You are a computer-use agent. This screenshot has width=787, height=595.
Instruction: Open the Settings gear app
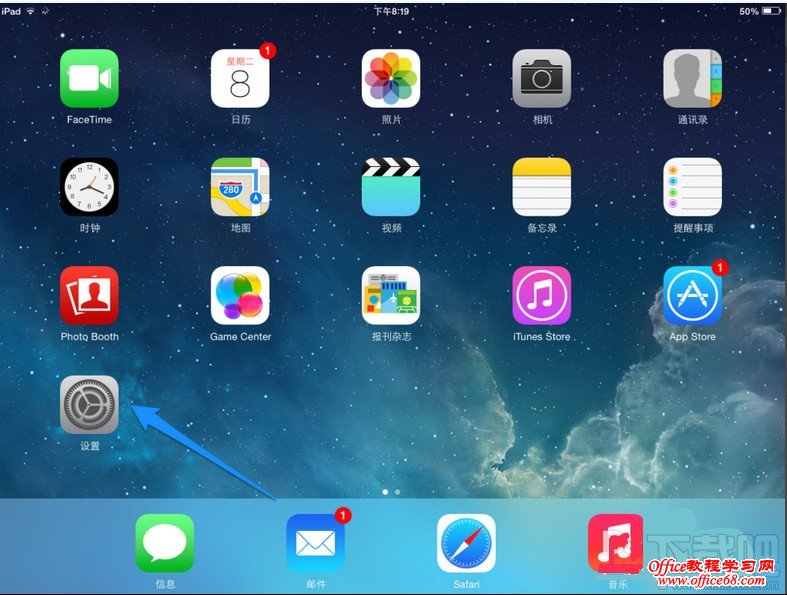pyautogui.click(x=89, y=405)
